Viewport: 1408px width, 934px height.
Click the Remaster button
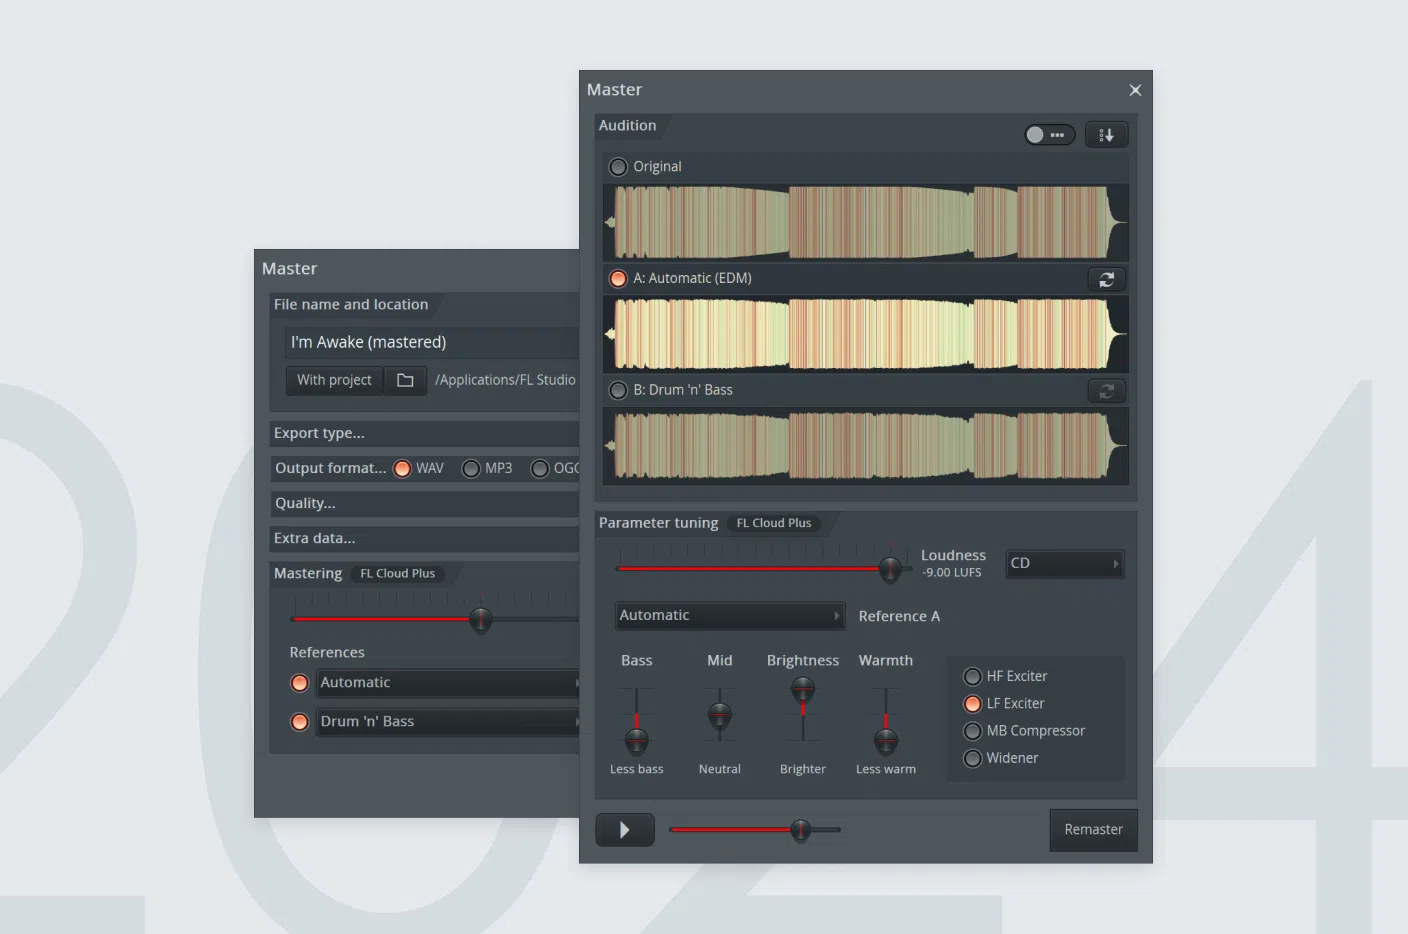(x=1093, y=830)
